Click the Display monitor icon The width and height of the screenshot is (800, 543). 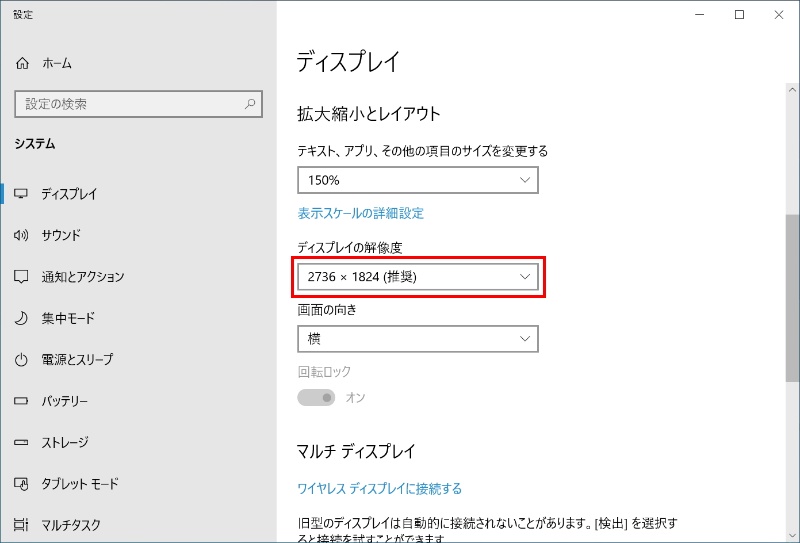point(22,194)
